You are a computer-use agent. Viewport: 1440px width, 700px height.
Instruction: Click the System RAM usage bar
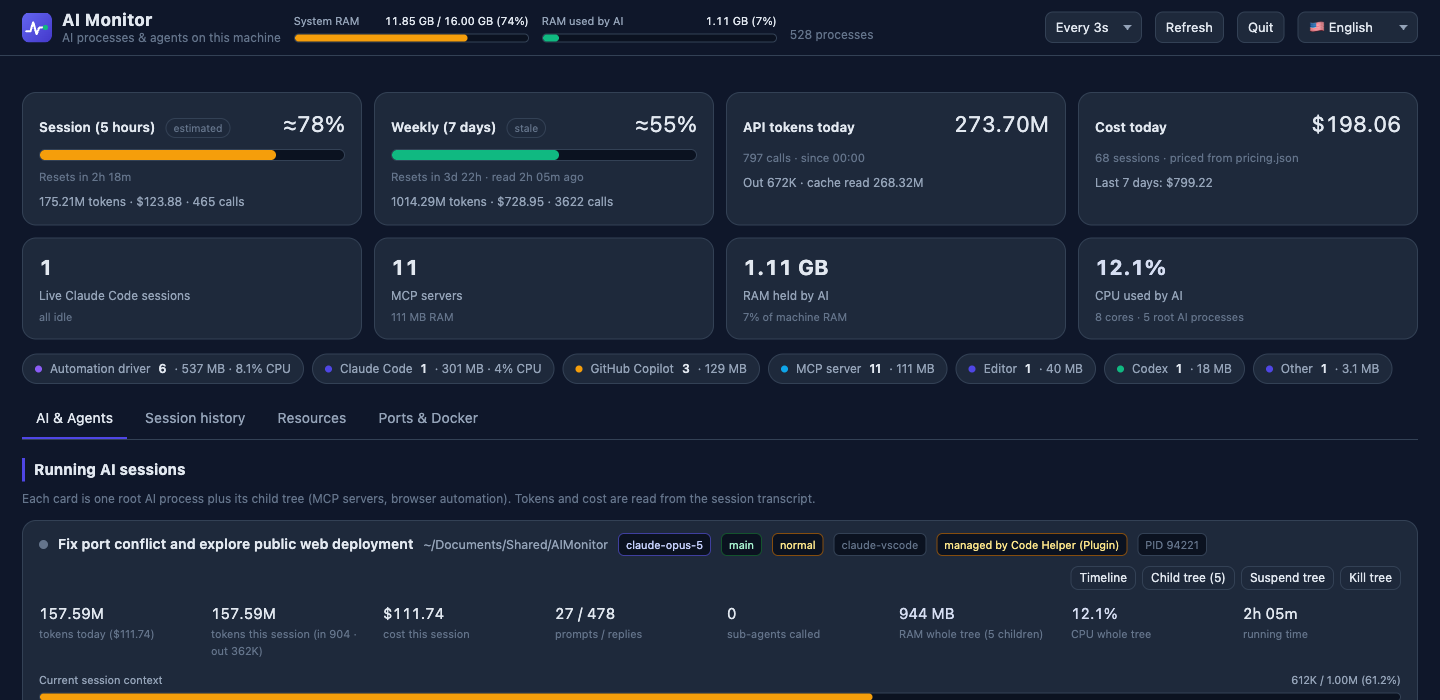pyautogui.click(x=412, y=38)
